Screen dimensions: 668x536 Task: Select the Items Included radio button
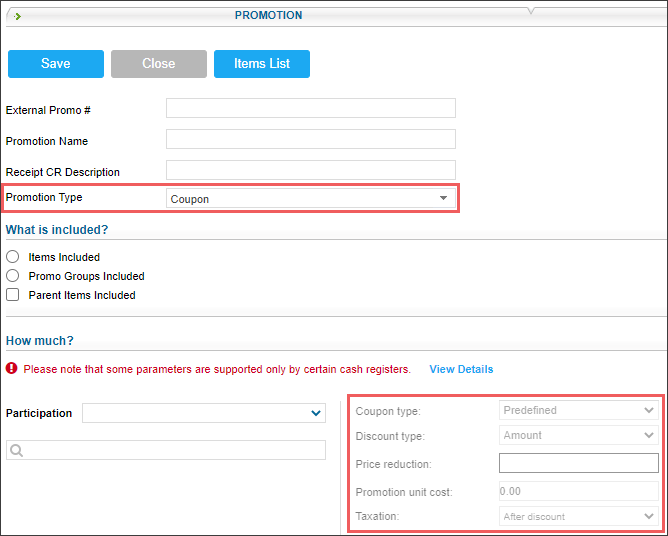coord(12,256)
